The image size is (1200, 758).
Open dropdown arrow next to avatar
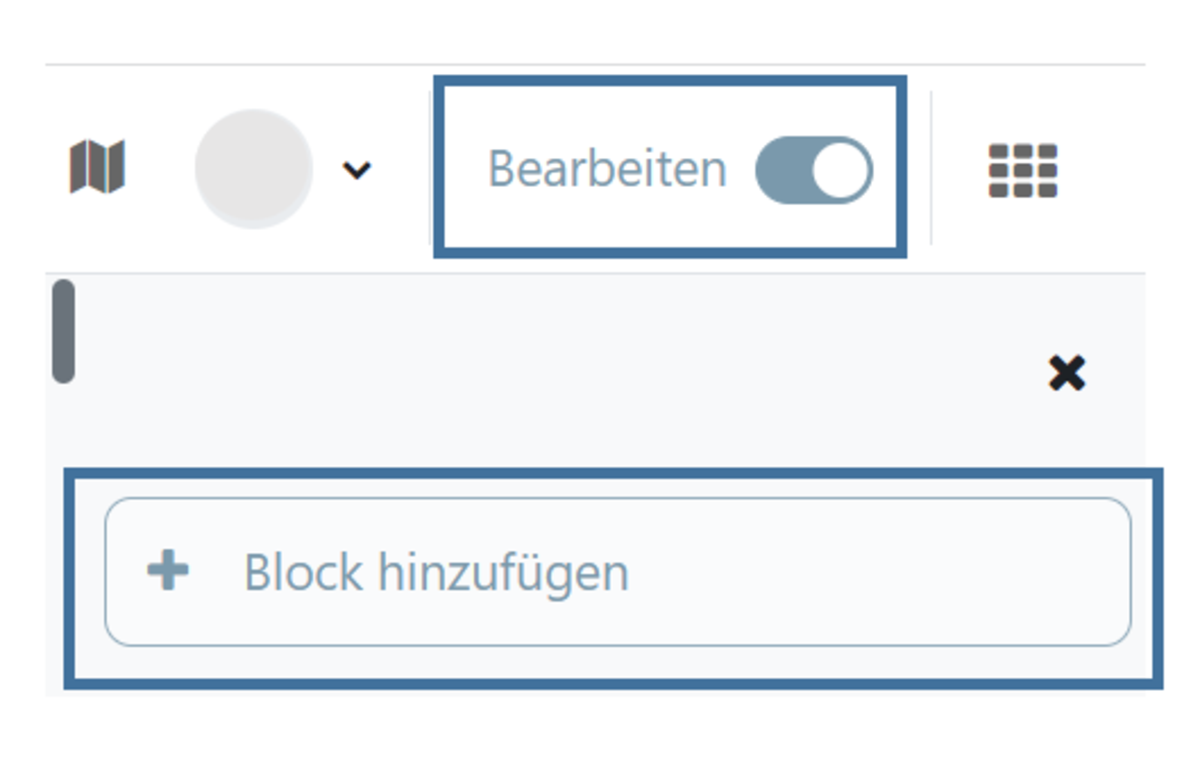(x=356, y=171)
